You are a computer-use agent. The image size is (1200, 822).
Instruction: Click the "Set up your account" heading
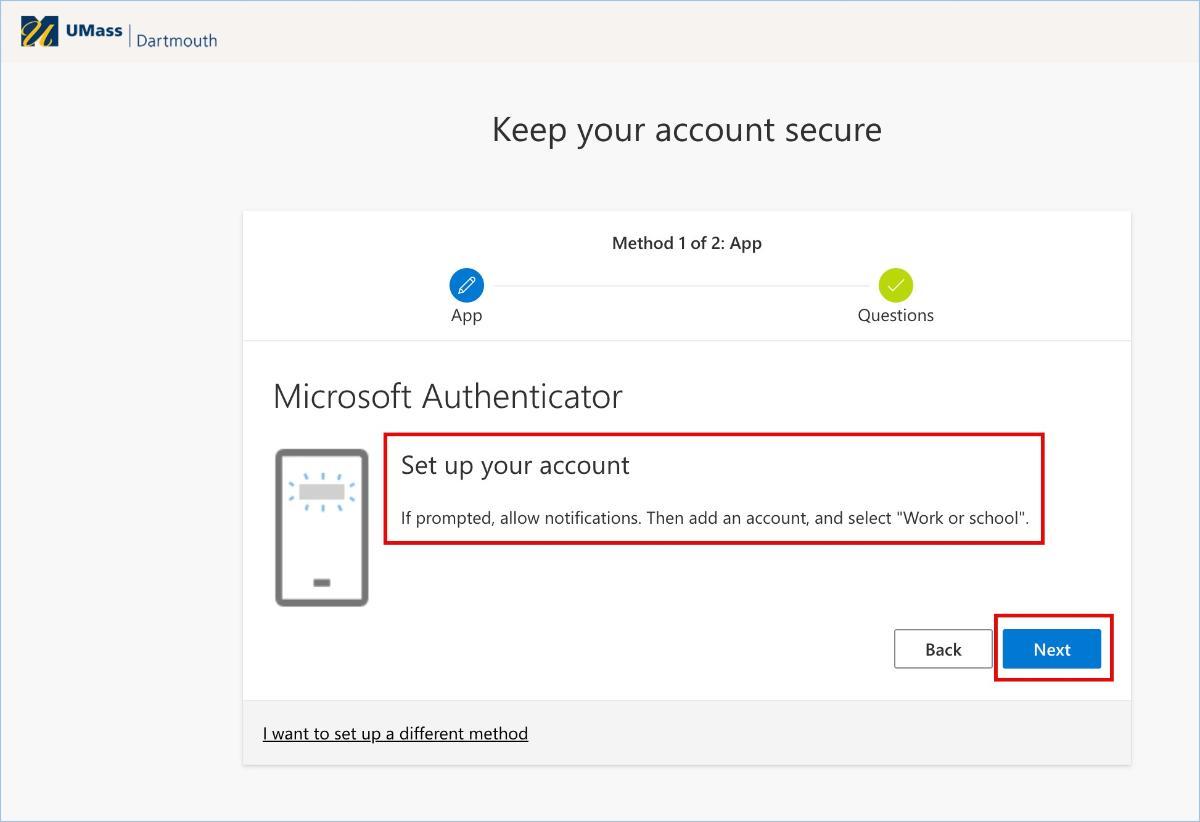515,465
